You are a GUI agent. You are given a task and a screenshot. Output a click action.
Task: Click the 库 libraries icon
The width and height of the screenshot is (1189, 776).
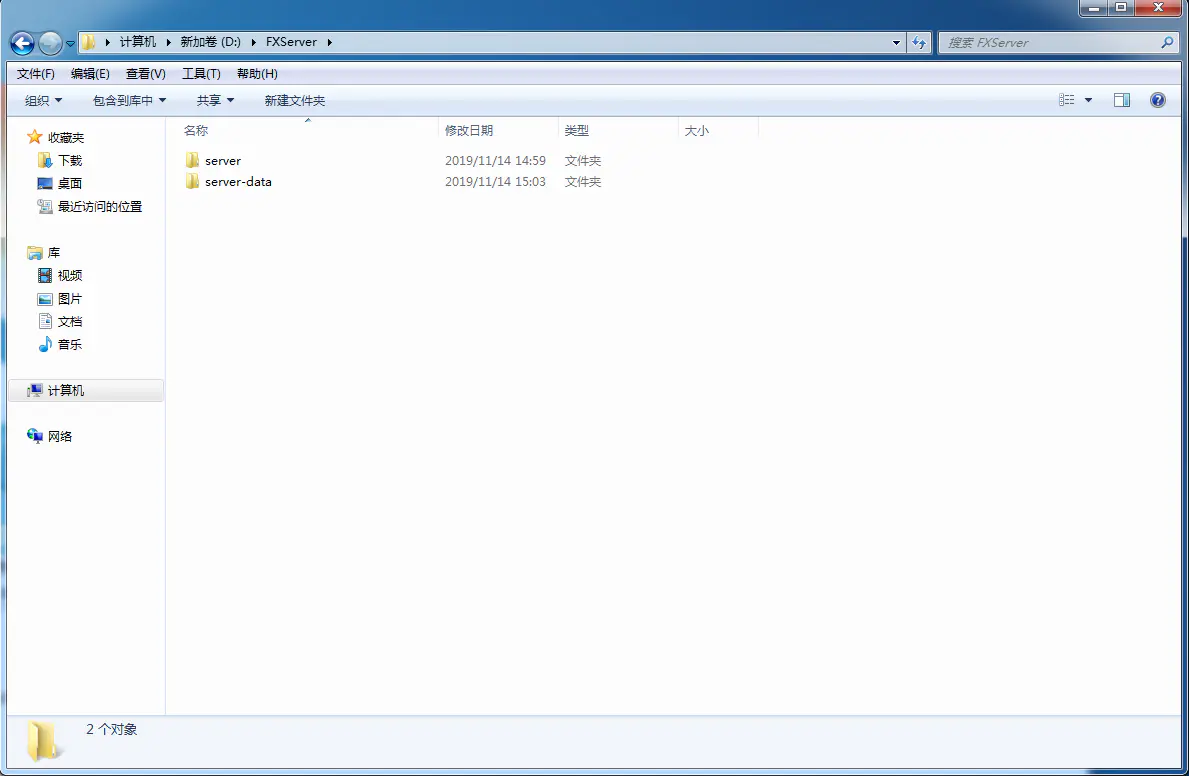pos(35,253)
